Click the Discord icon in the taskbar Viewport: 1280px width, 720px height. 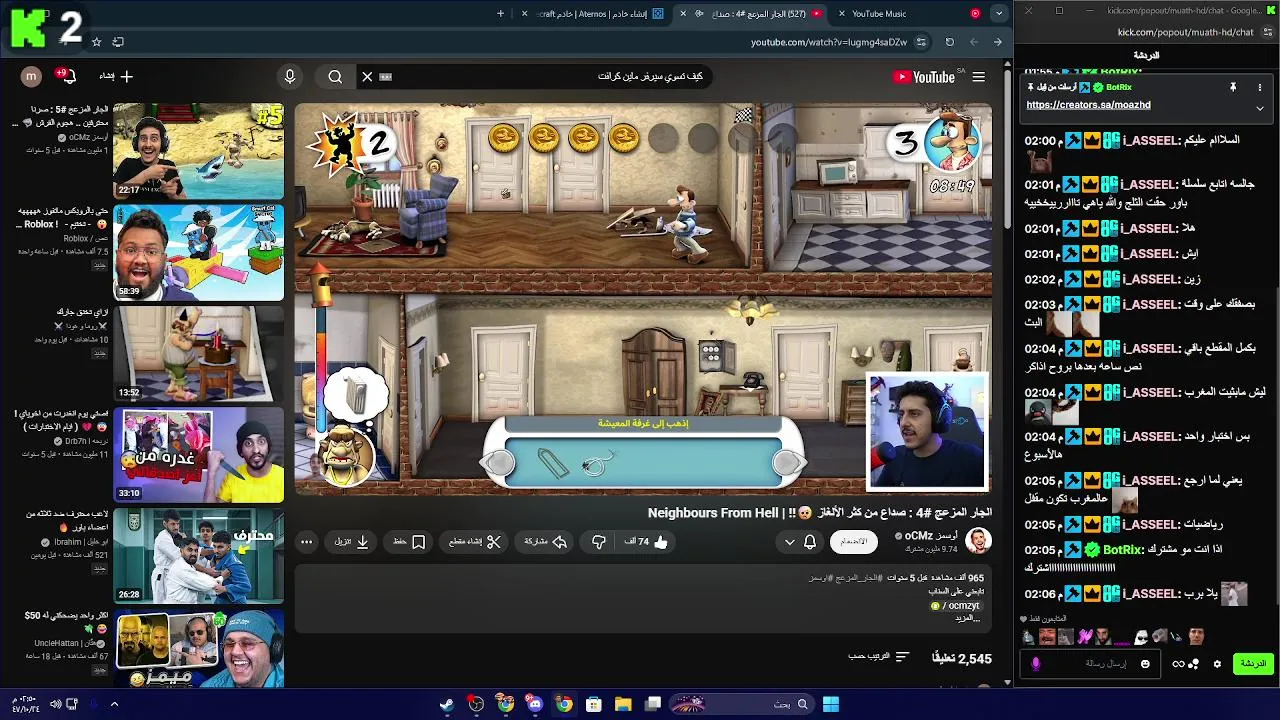click(x=535, y=704)
